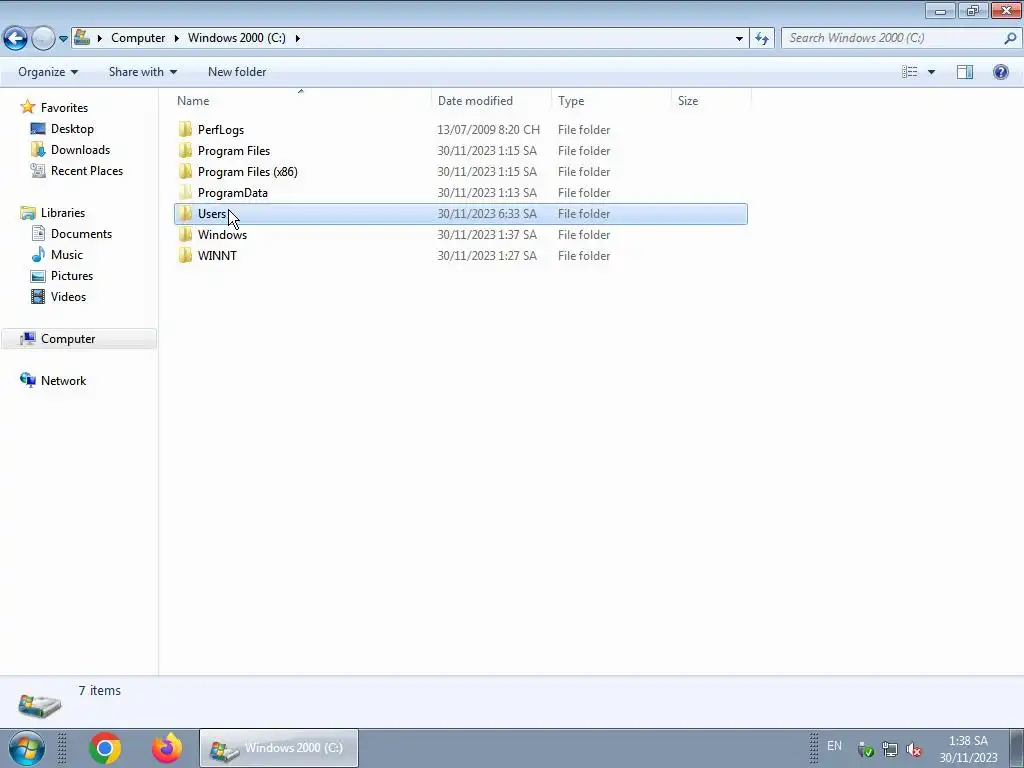Viewport: 1024px width, 768px height.
Task: Select the Windows folder icon
Action: click(x=185, y=234)
